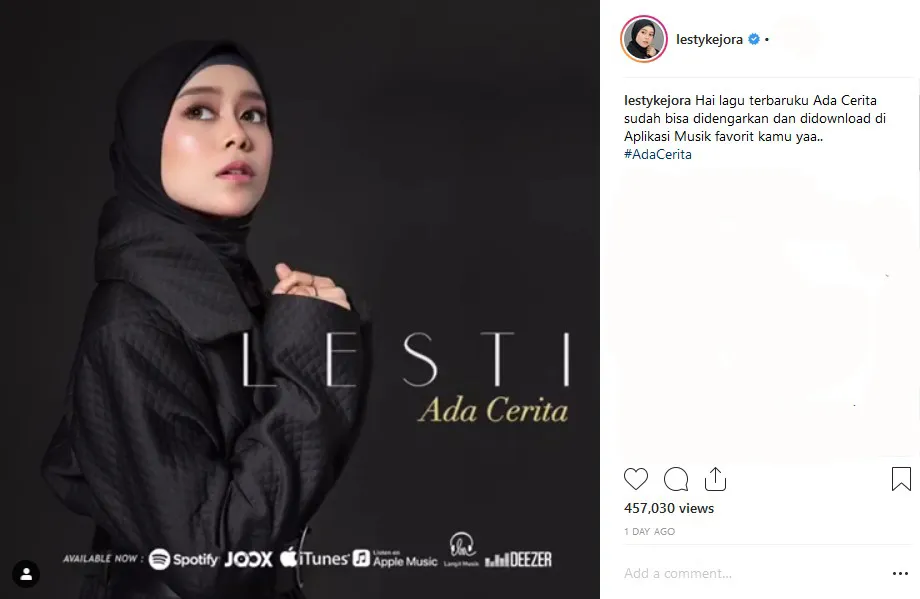Share the post using the share arrow icon
The width and height of the screenshot is (920, 599).
click(x=715, y=479)
